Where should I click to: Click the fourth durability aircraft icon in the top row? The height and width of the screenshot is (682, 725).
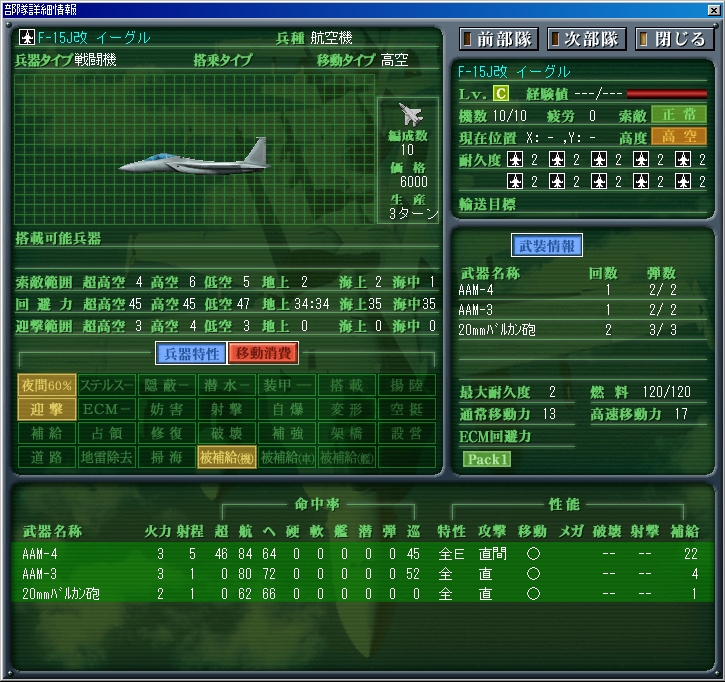tap(641, 160)
